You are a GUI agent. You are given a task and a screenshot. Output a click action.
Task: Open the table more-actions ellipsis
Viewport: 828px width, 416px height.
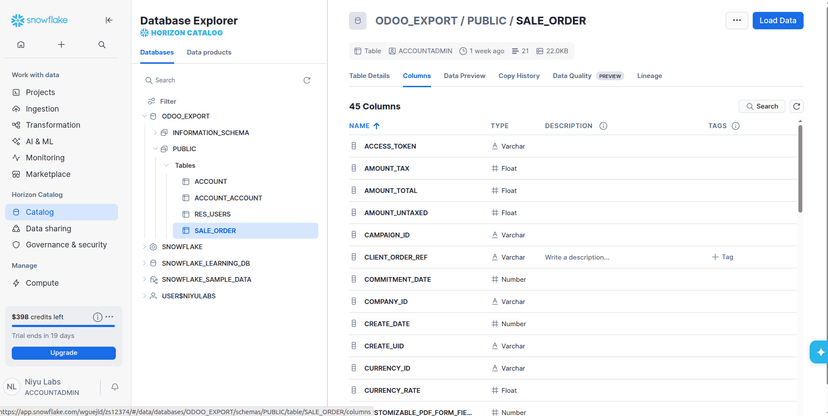pyautogui.click(x=737, y=21)
